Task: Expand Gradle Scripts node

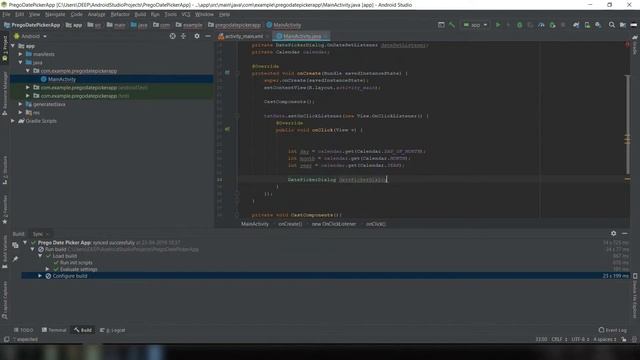Action: [13, 121]
